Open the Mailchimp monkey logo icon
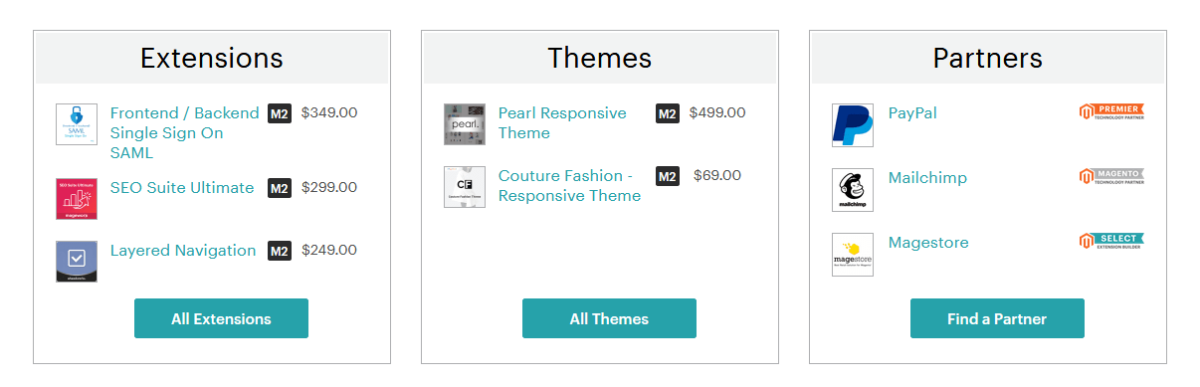This screenshot has height=387, width=1200. tap(853, 190)
